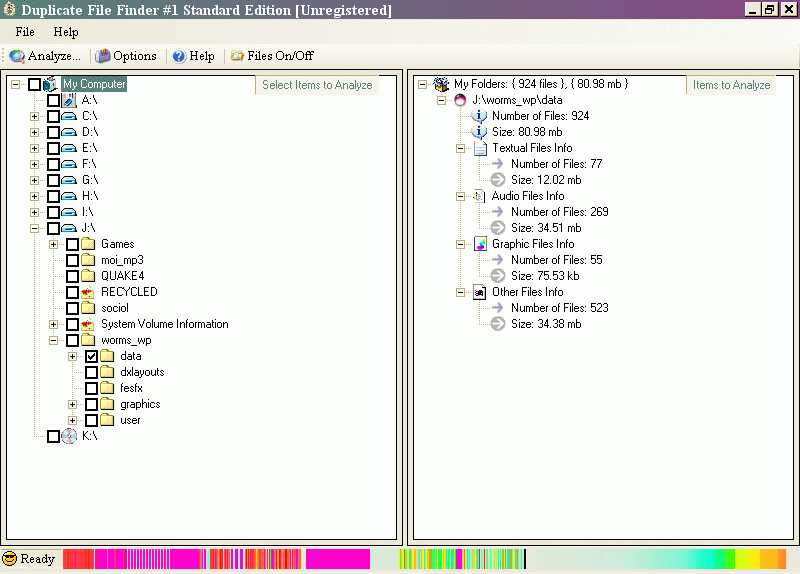Screen dimensions: 800x574
Task: Select the 'Size: 75.53 kb' row
Action: (x=545, y=276)
